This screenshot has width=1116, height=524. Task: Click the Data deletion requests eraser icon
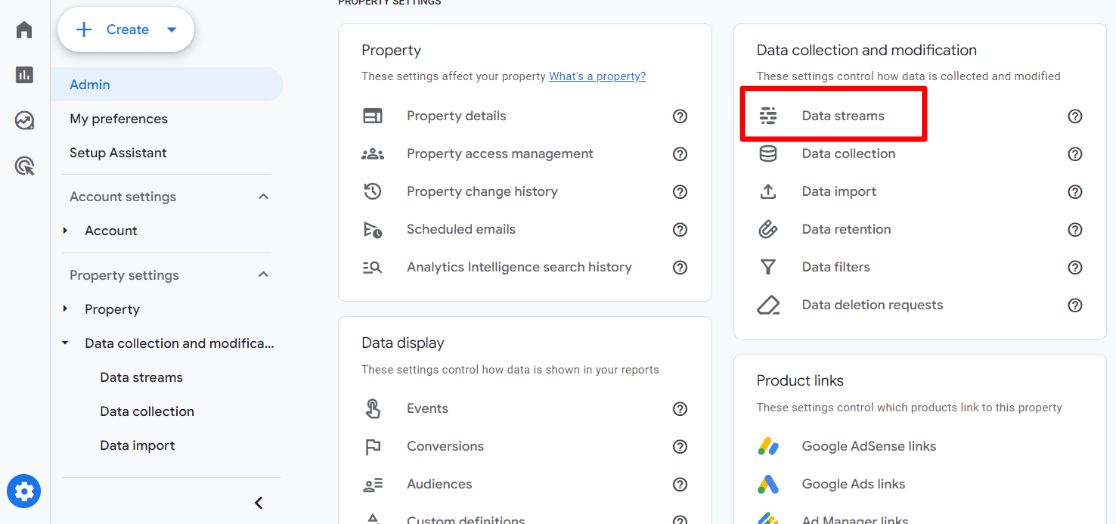click(768, 305)
